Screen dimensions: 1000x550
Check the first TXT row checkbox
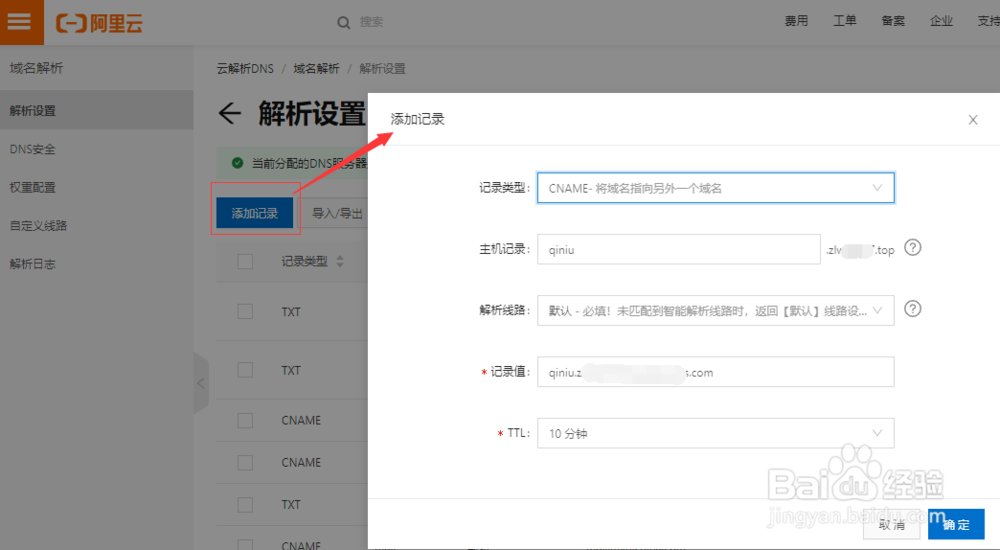click(x=245, y=311)
